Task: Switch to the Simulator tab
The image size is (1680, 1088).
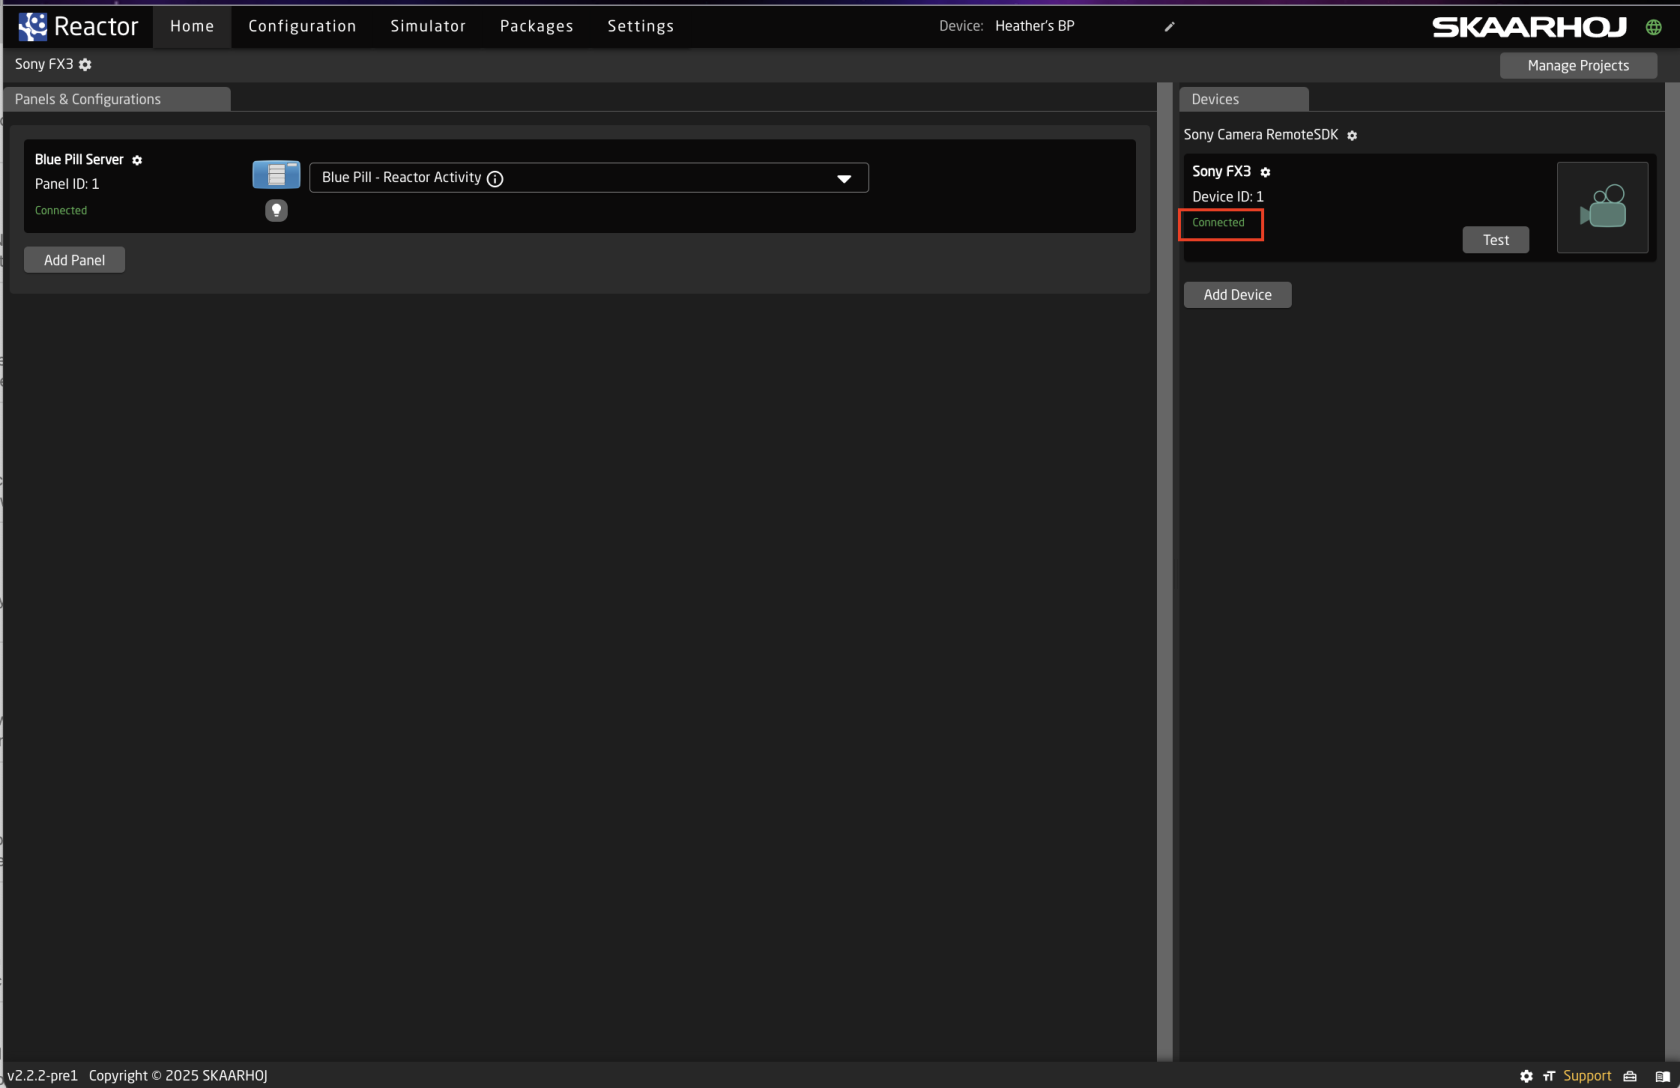Action: click(x=428, y=26)
